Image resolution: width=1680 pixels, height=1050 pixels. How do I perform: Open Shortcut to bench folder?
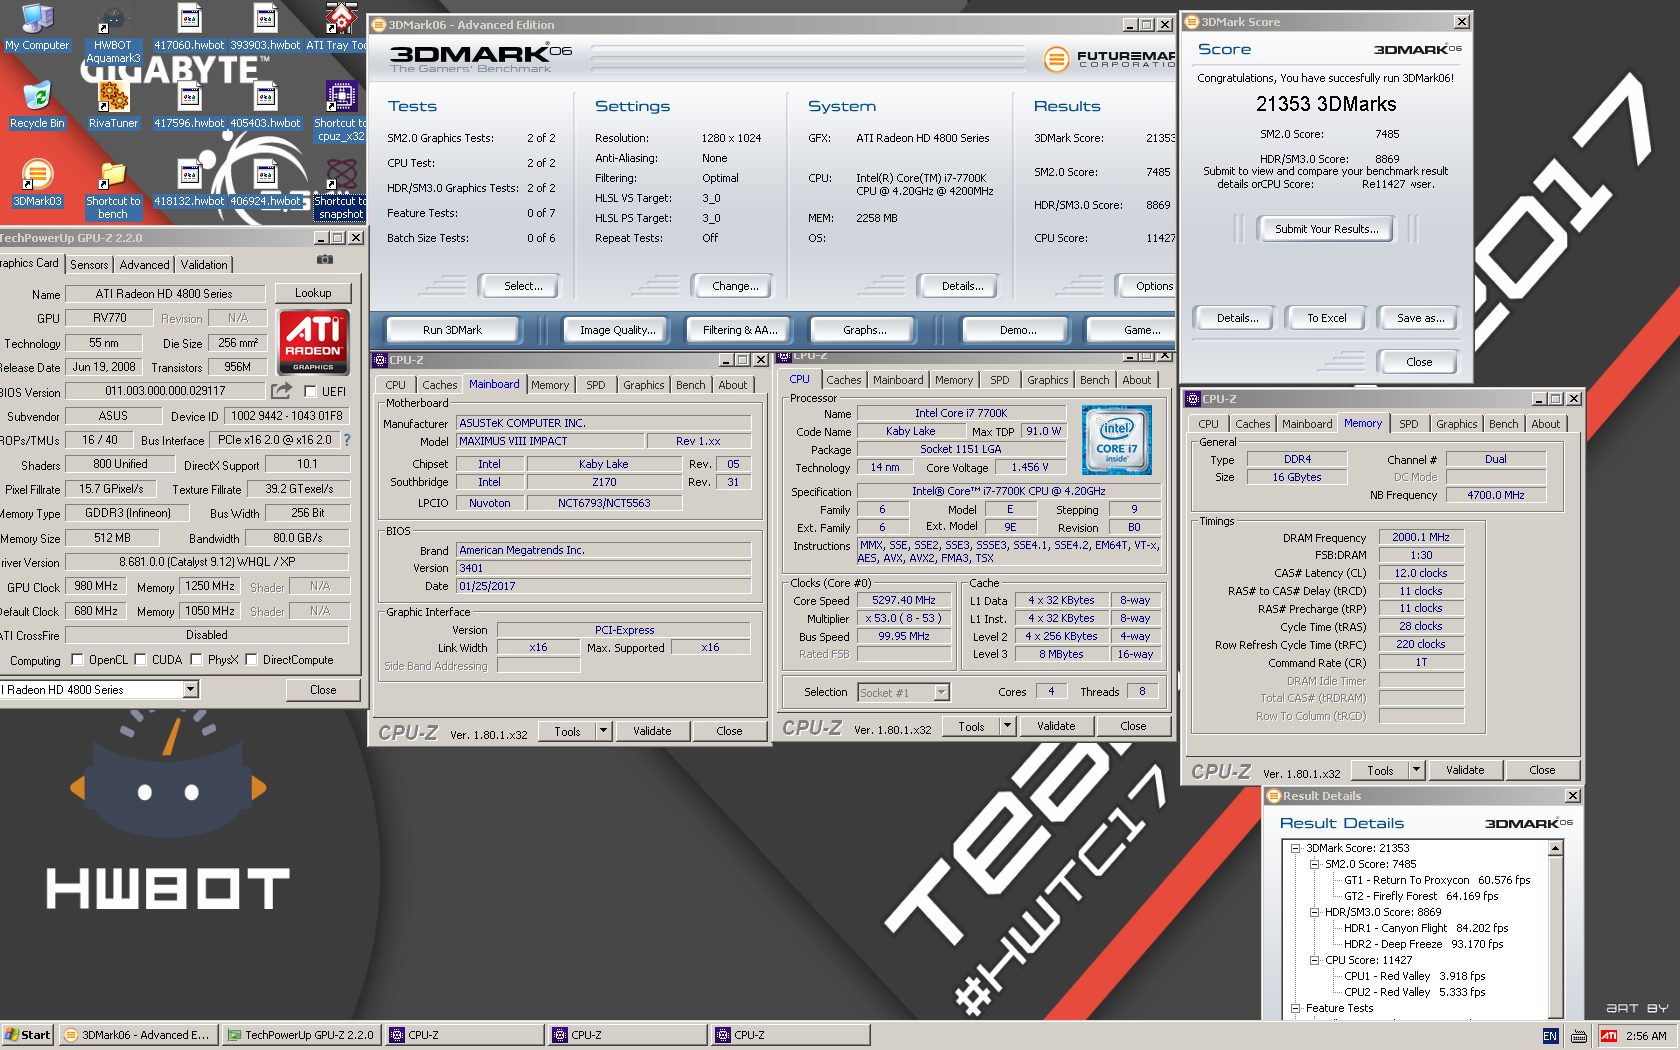coord(113,190)
